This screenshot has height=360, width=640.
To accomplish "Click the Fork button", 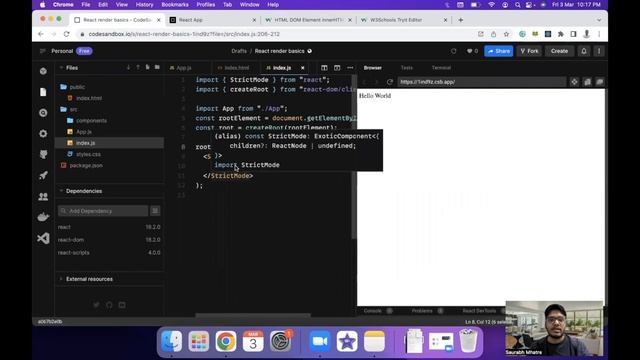I will [529, 51].
